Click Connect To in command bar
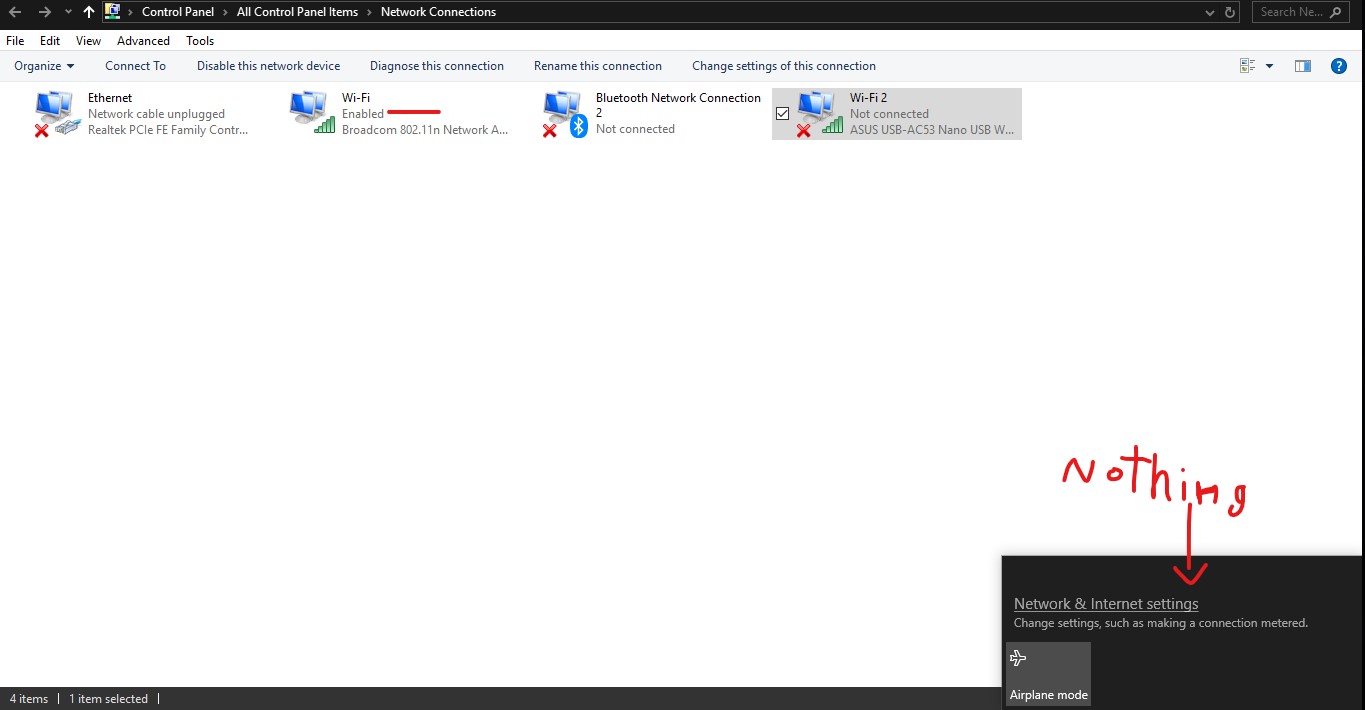Screen dimensions: 1365x710 [135, 66]
